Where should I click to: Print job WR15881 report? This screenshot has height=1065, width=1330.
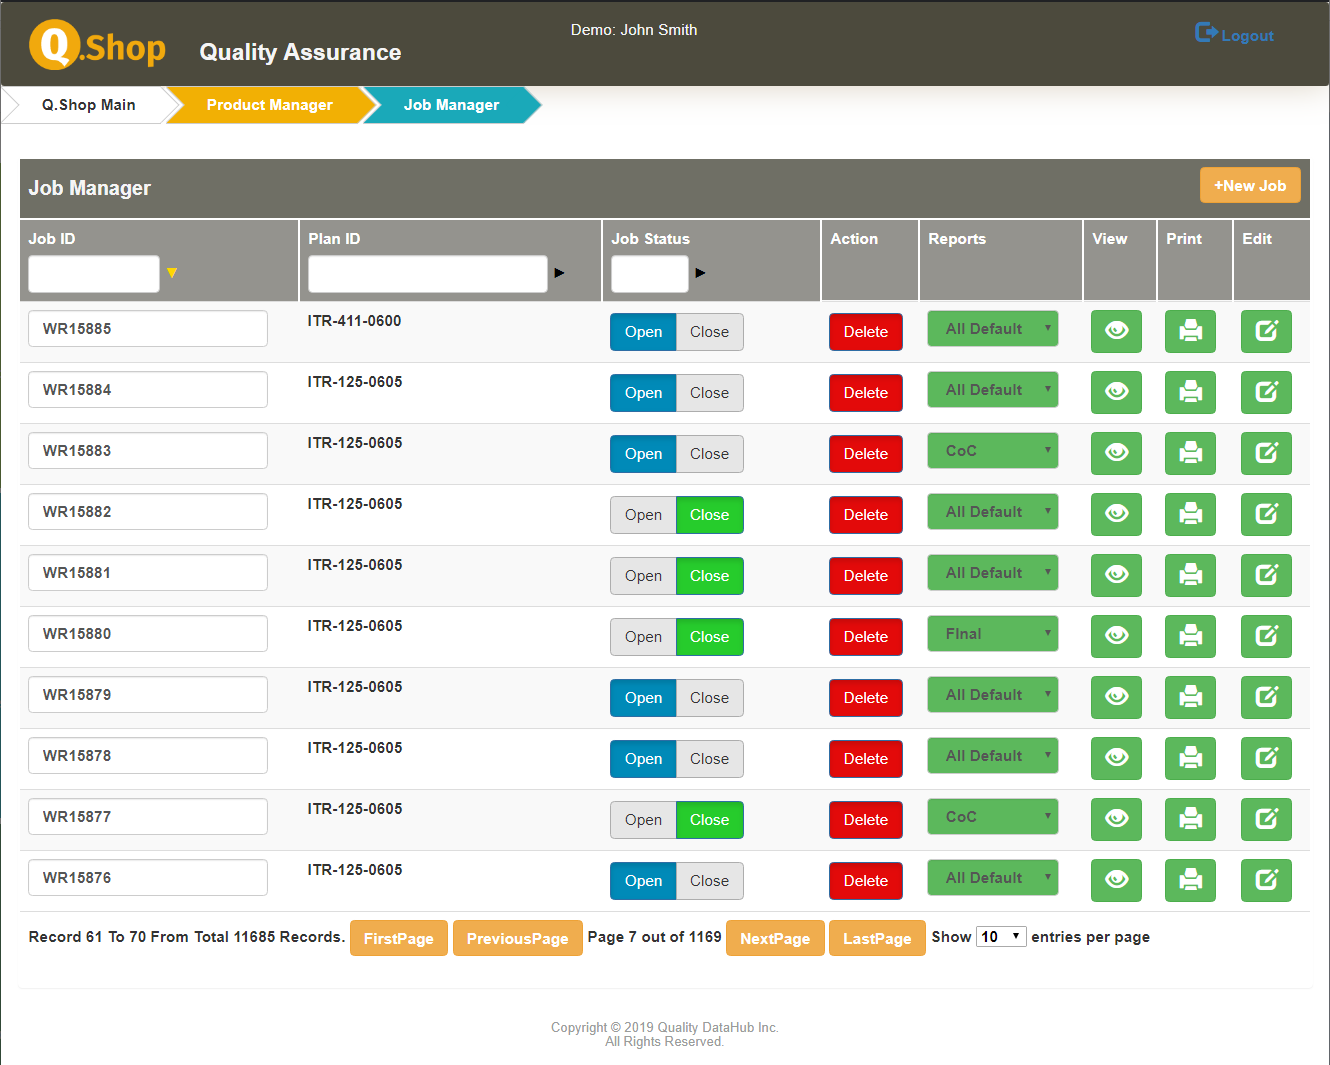click(x=1190, y=575)
